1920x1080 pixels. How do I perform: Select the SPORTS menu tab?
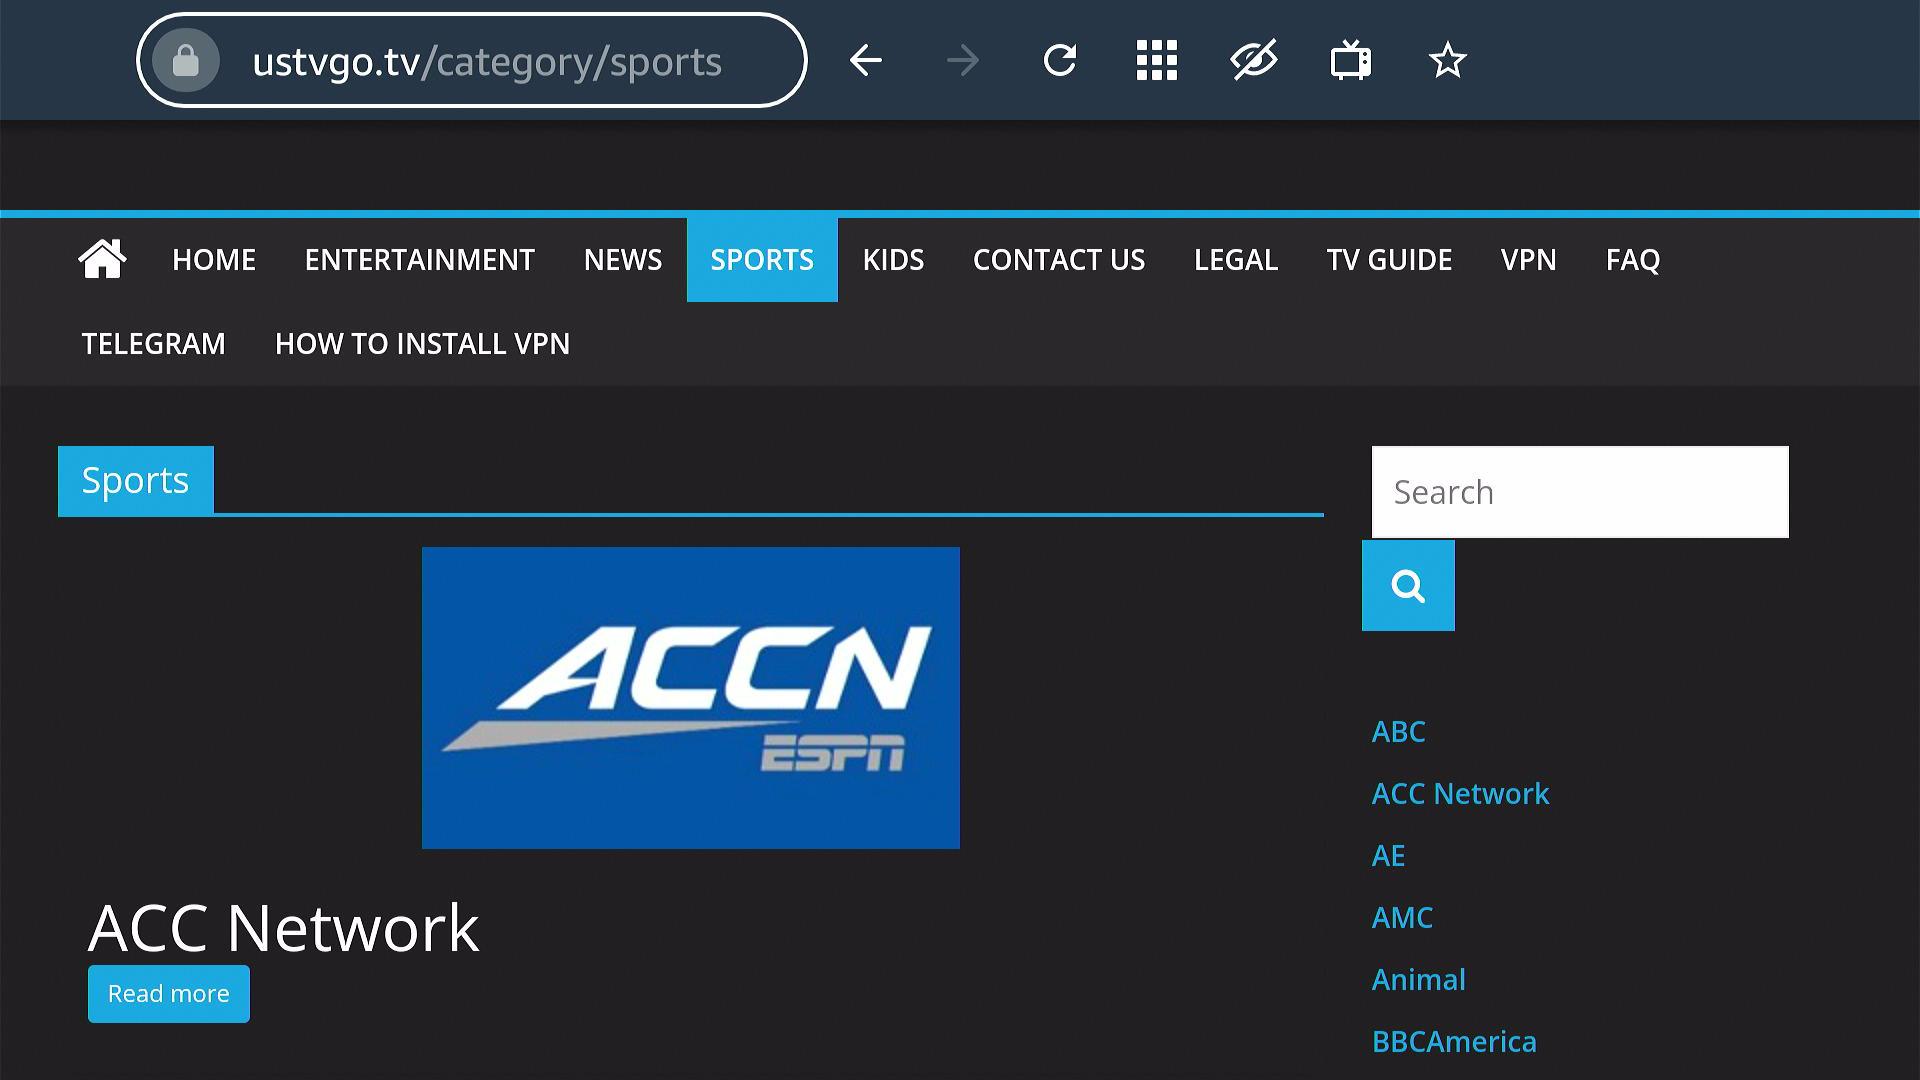pos(762,260)
